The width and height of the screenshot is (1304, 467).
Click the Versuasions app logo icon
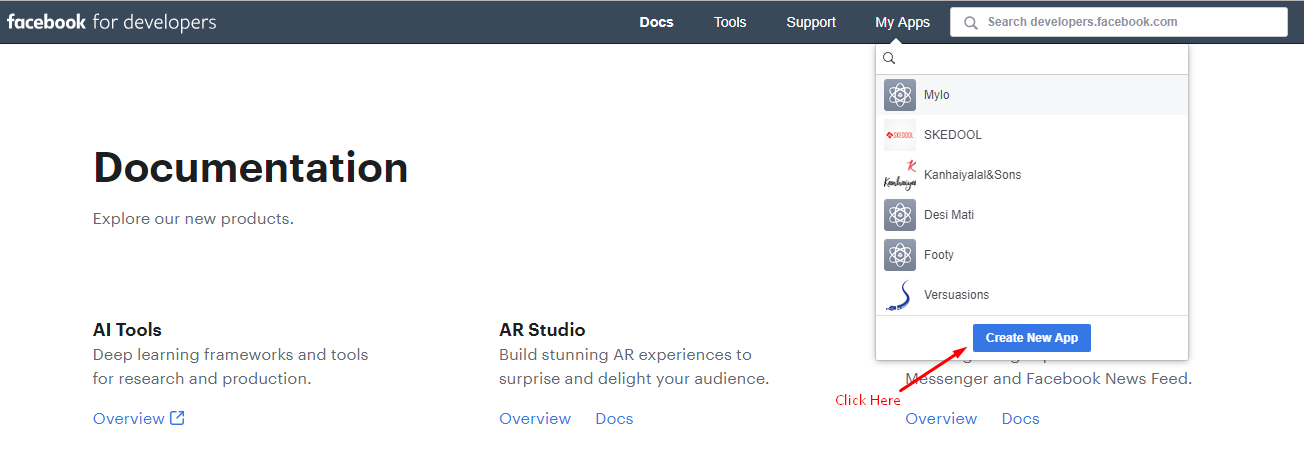(x=900, y=295)
